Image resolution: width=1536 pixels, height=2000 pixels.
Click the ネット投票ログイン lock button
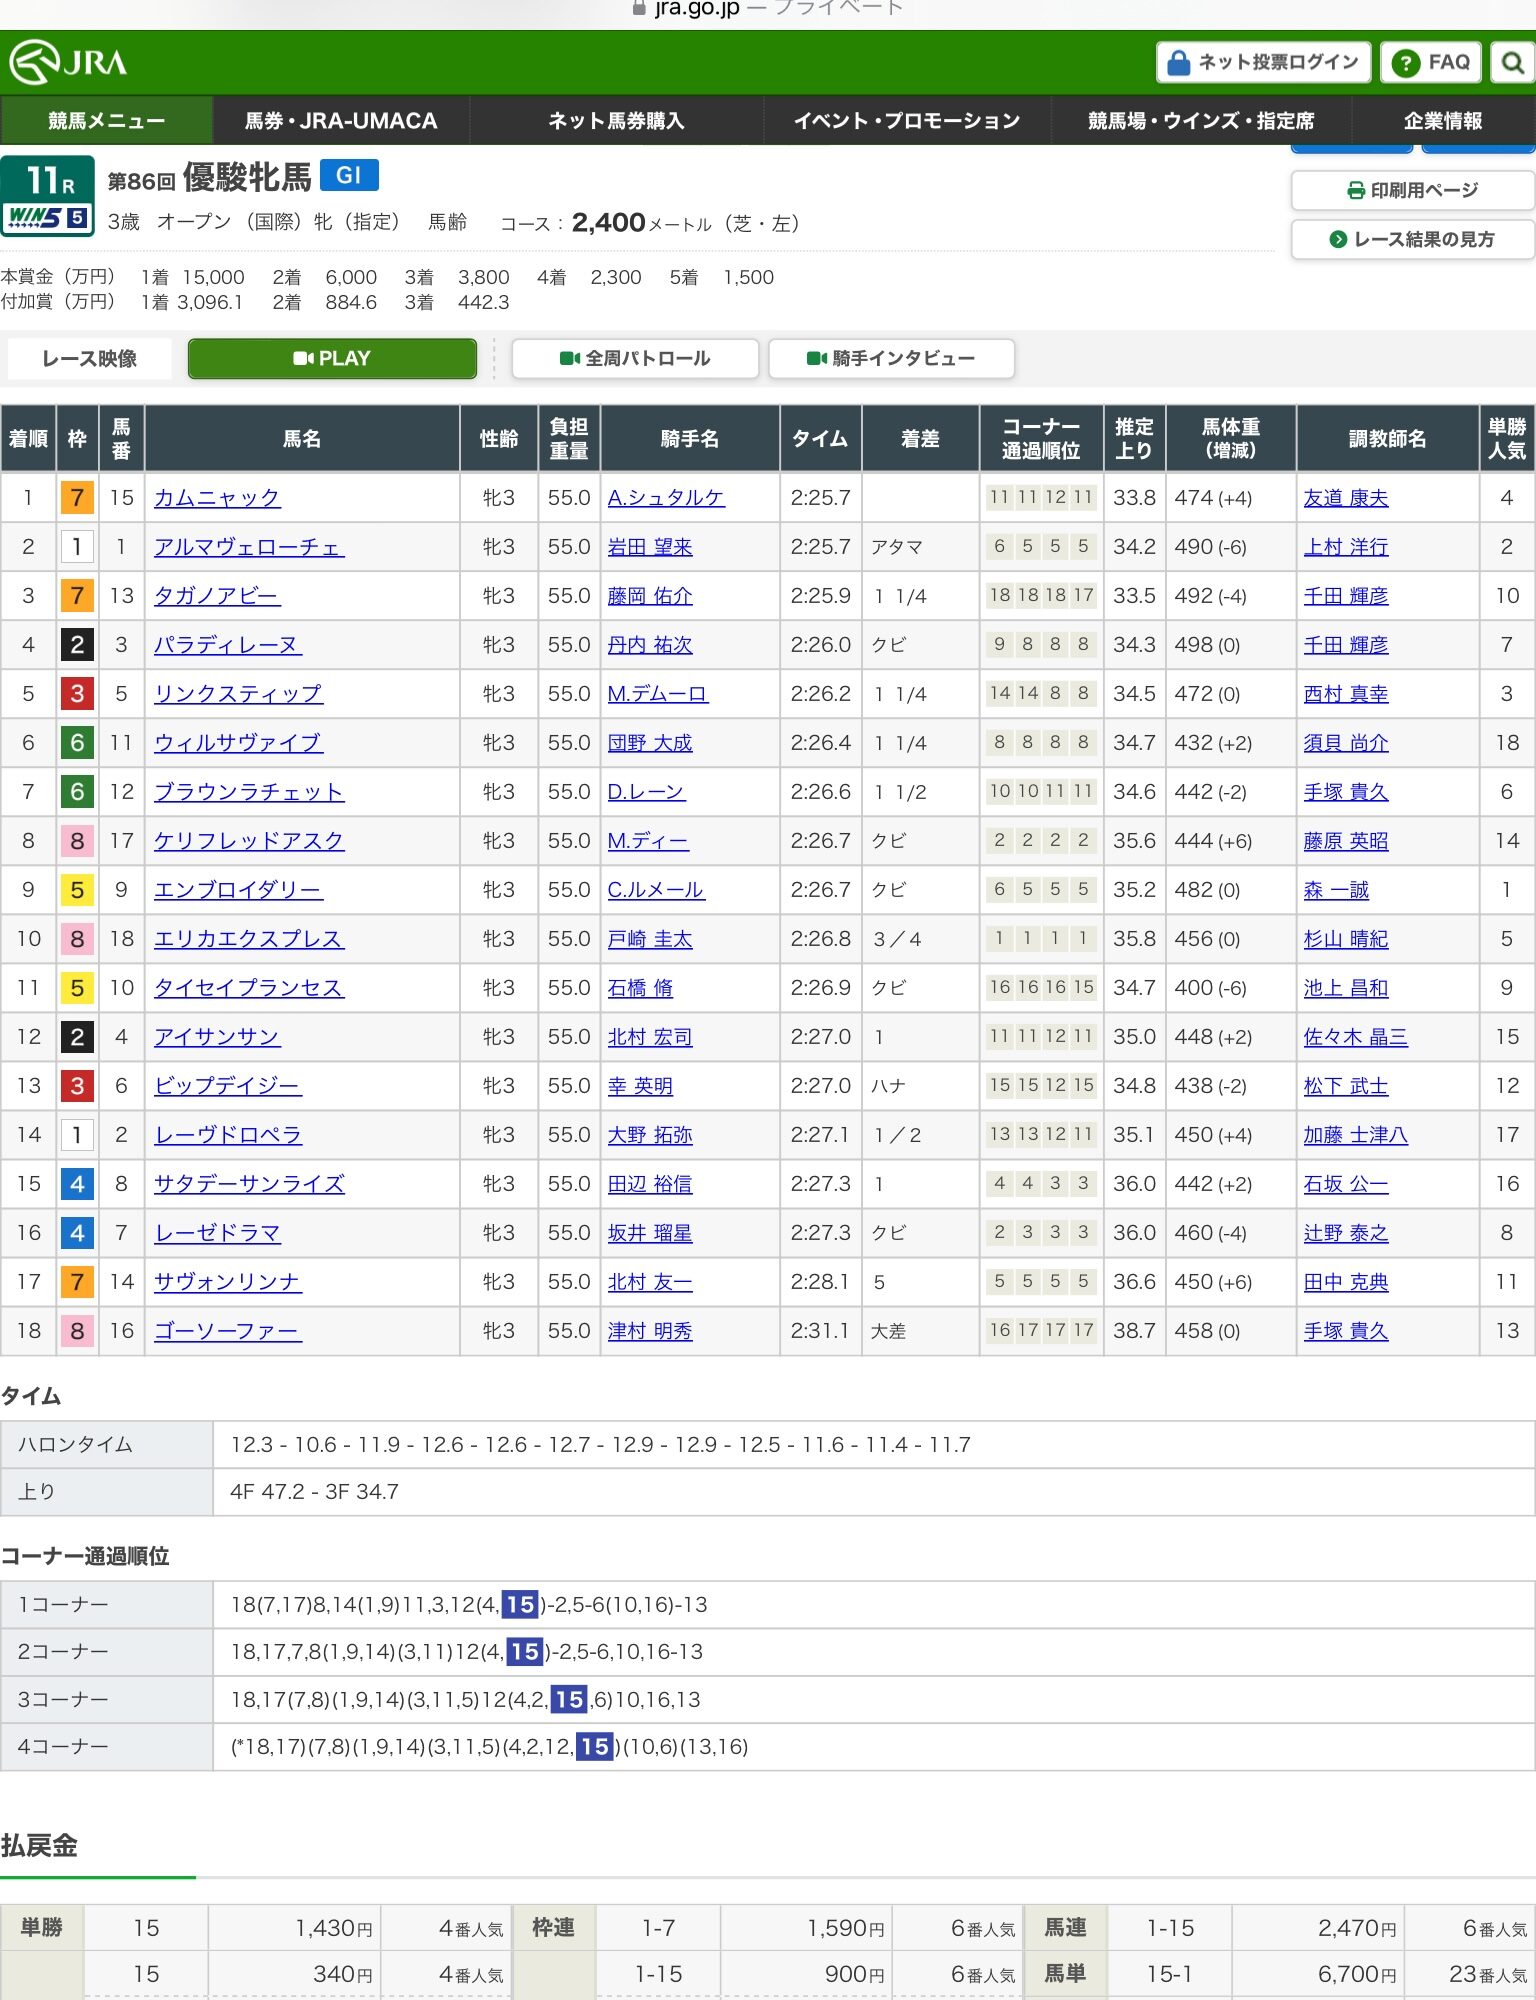tap(1264, 63)
